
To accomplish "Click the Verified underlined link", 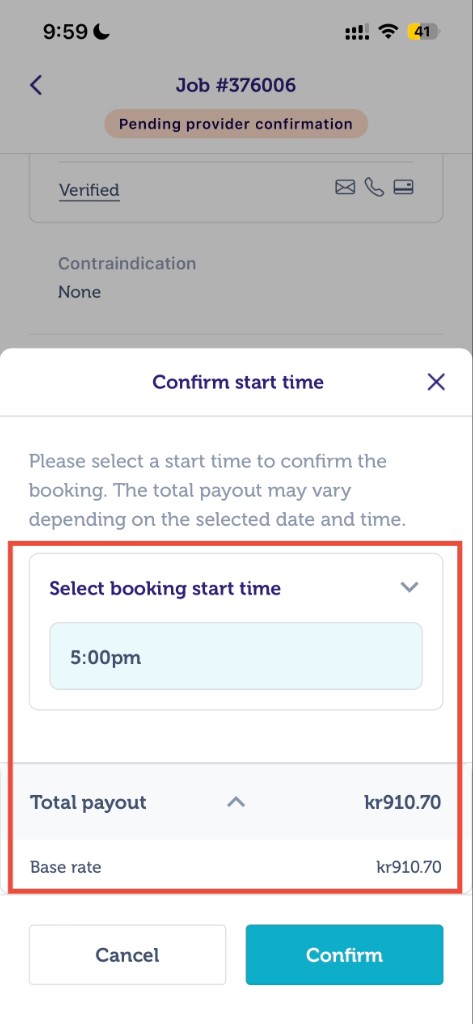I will click(89, 190).
